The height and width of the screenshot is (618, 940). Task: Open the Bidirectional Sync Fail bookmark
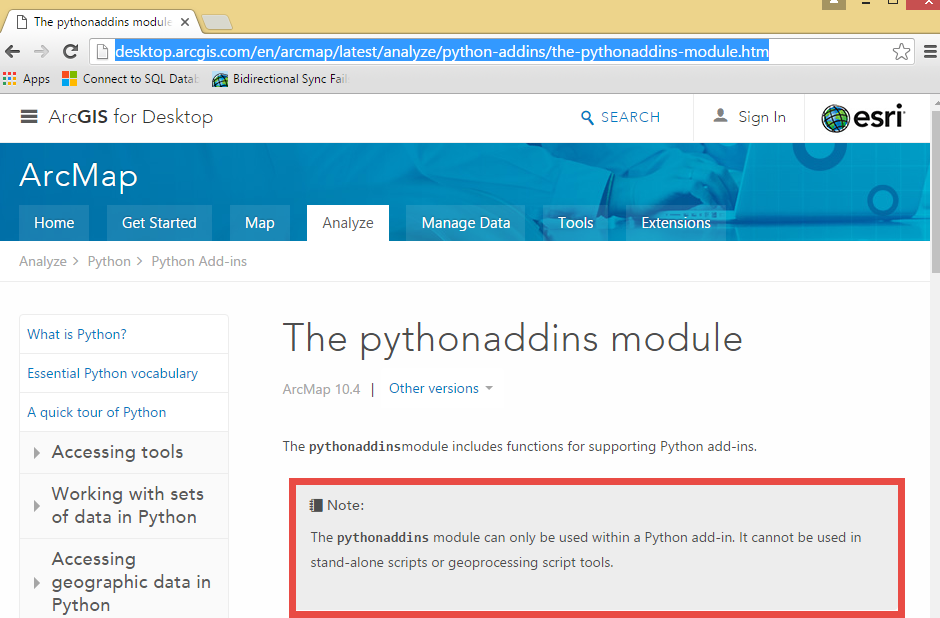(281, 79)
